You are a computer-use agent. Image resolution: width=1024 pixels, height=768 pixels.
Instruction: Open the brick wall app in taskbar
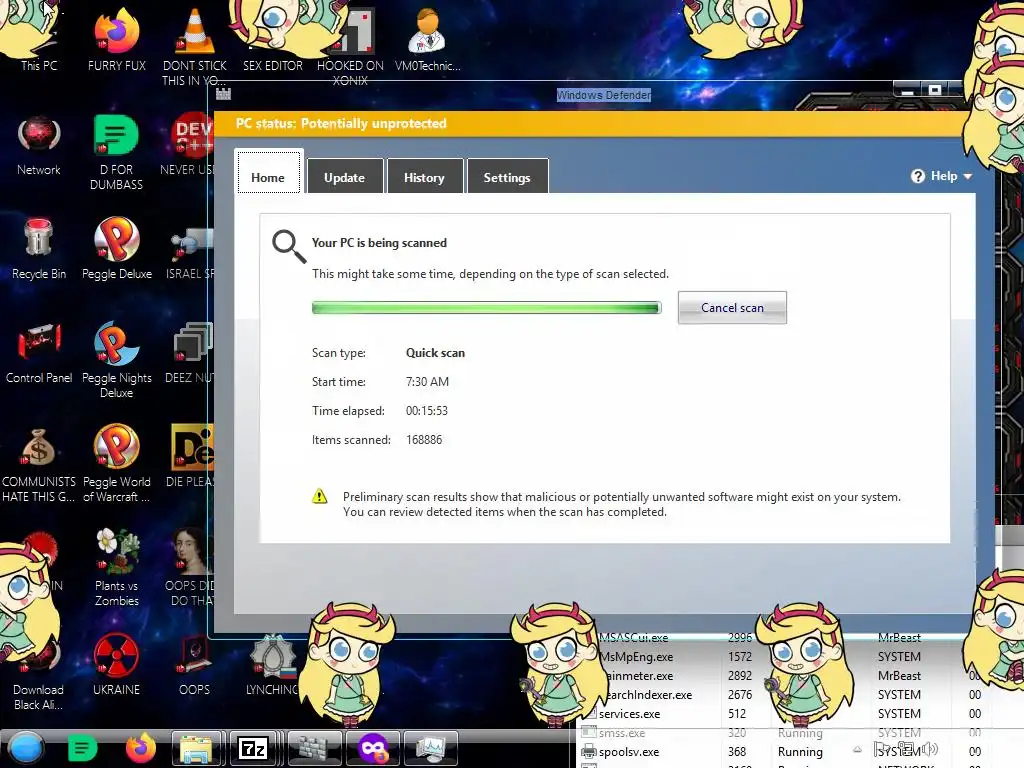point(315,748)
